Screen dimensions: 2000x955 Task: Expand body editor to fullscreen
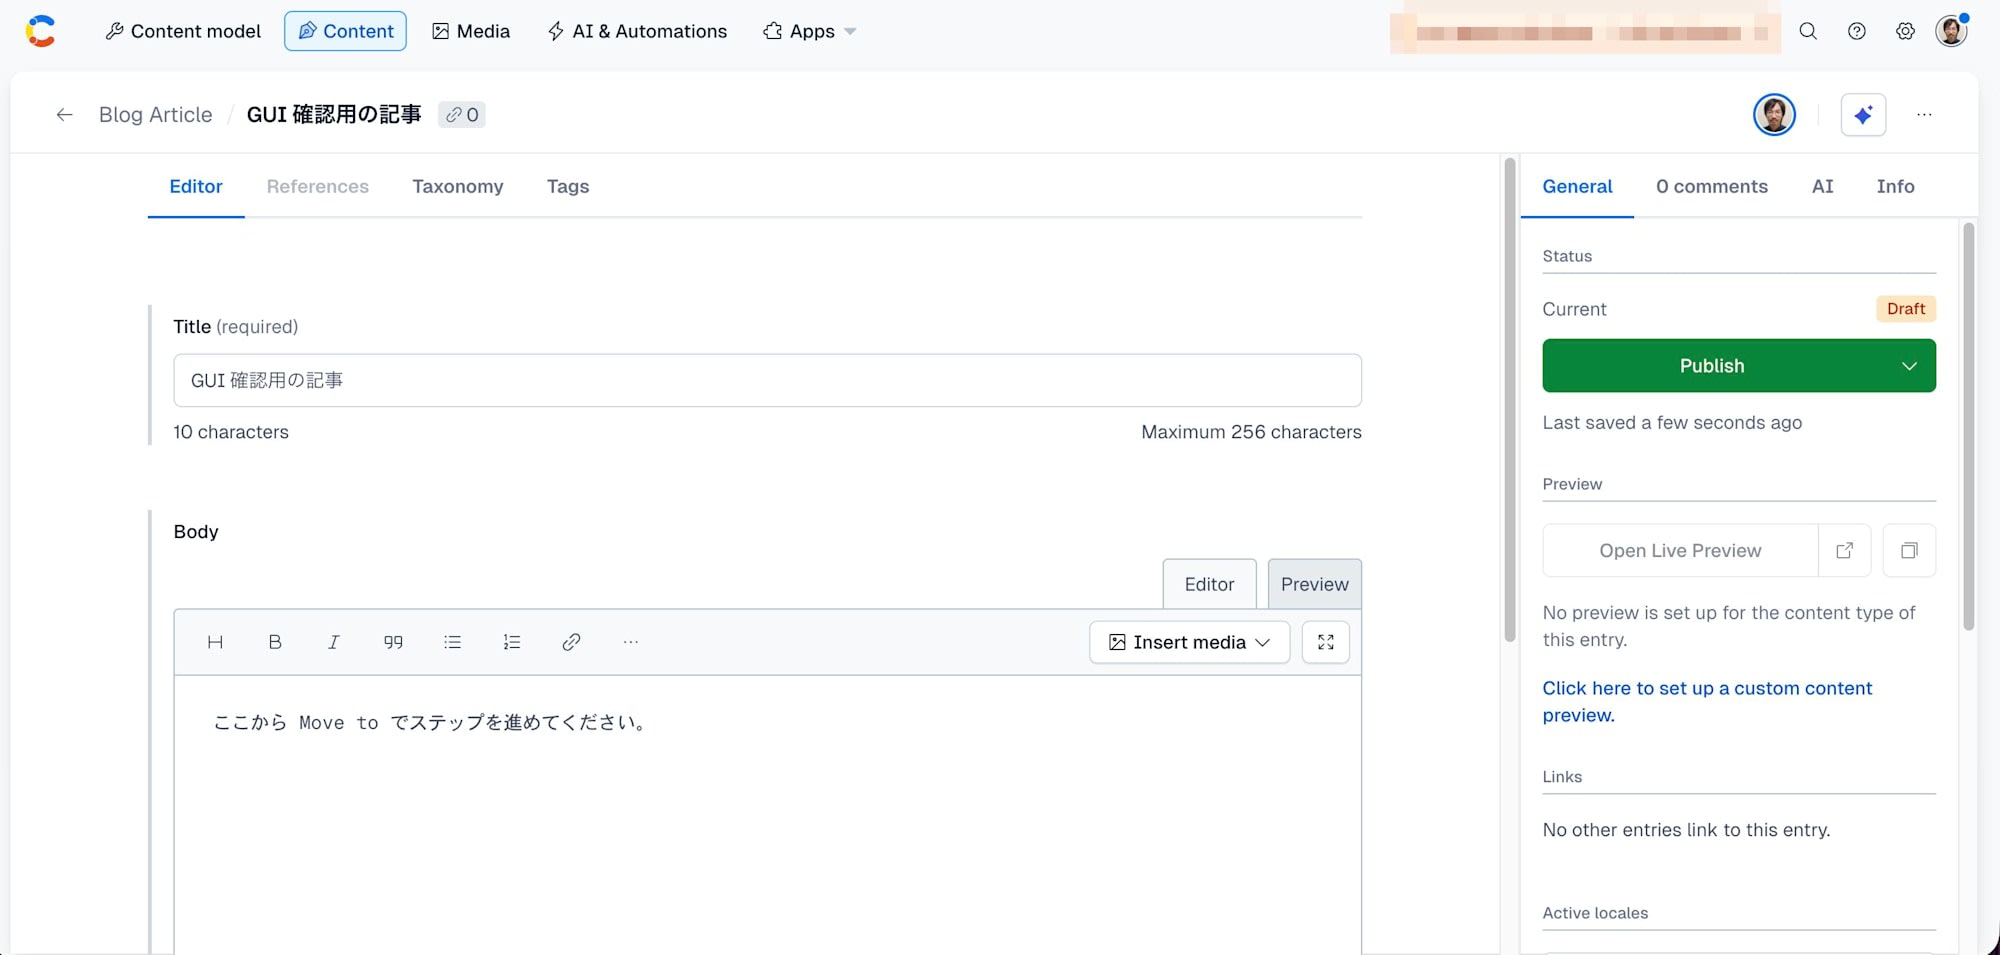(1325, 642)
